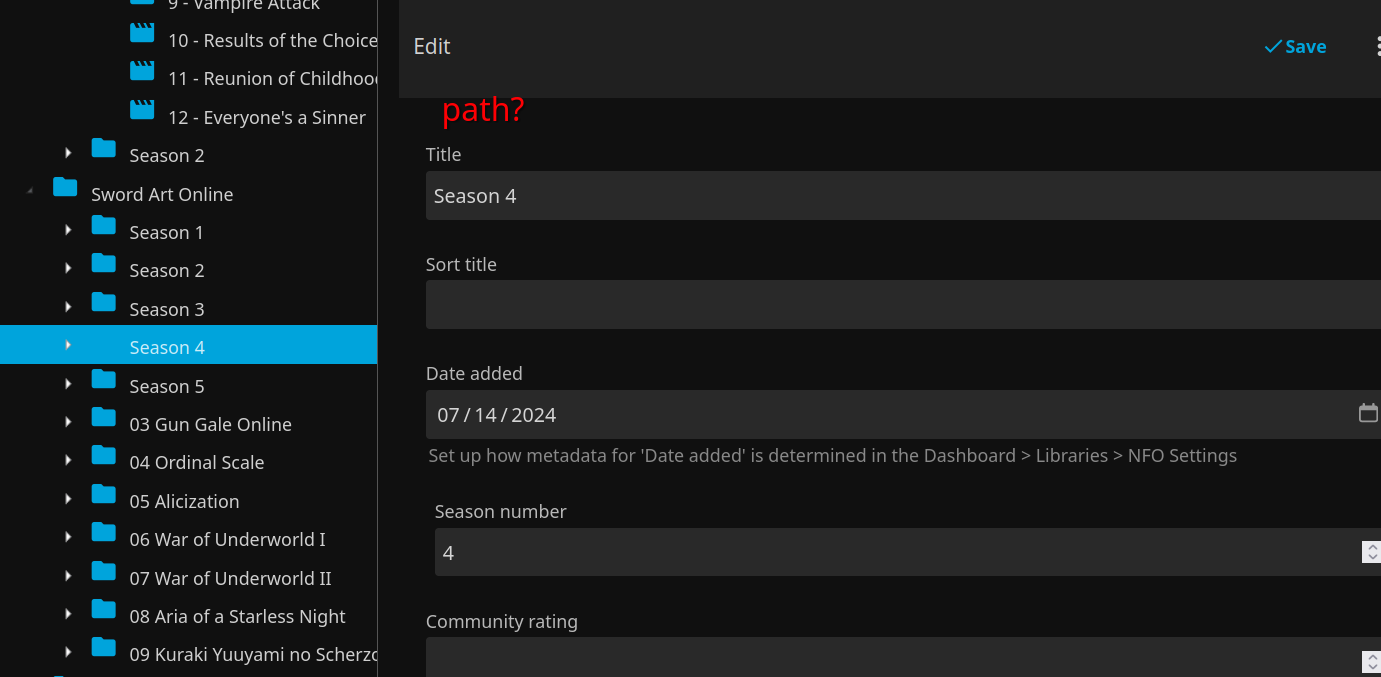1381x677 pixels.
Task: Select 07 War of Underworld II item
Action: [230, 578]
